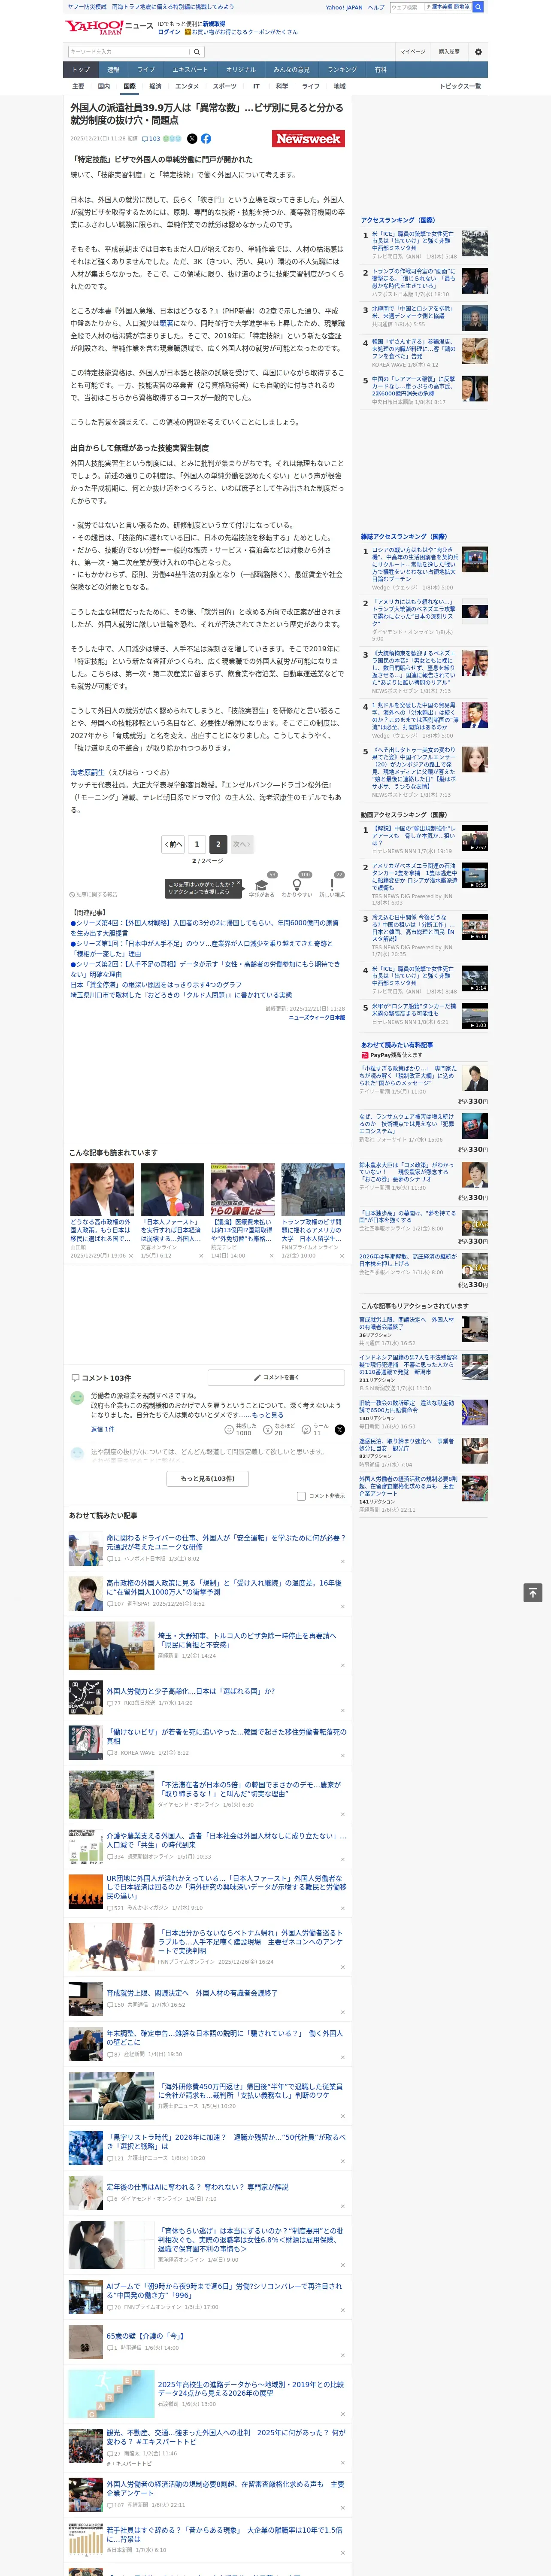Select the ランキング navigation tab
551x2576 pixels.
342,70
